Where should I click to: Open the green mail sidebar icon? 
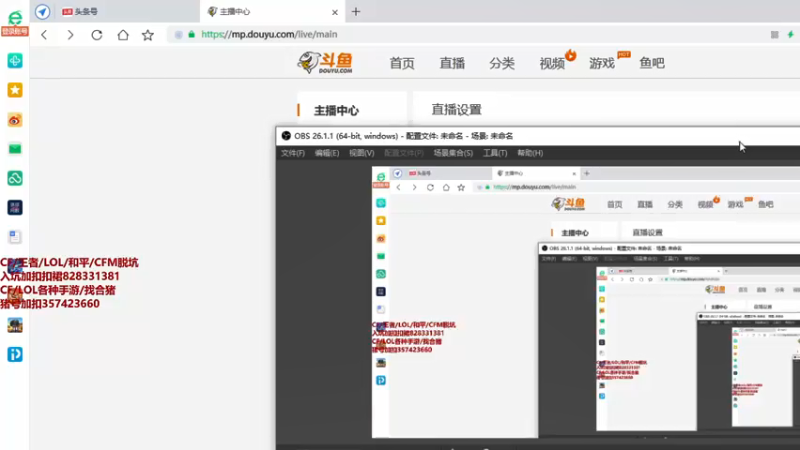[15, 149]
